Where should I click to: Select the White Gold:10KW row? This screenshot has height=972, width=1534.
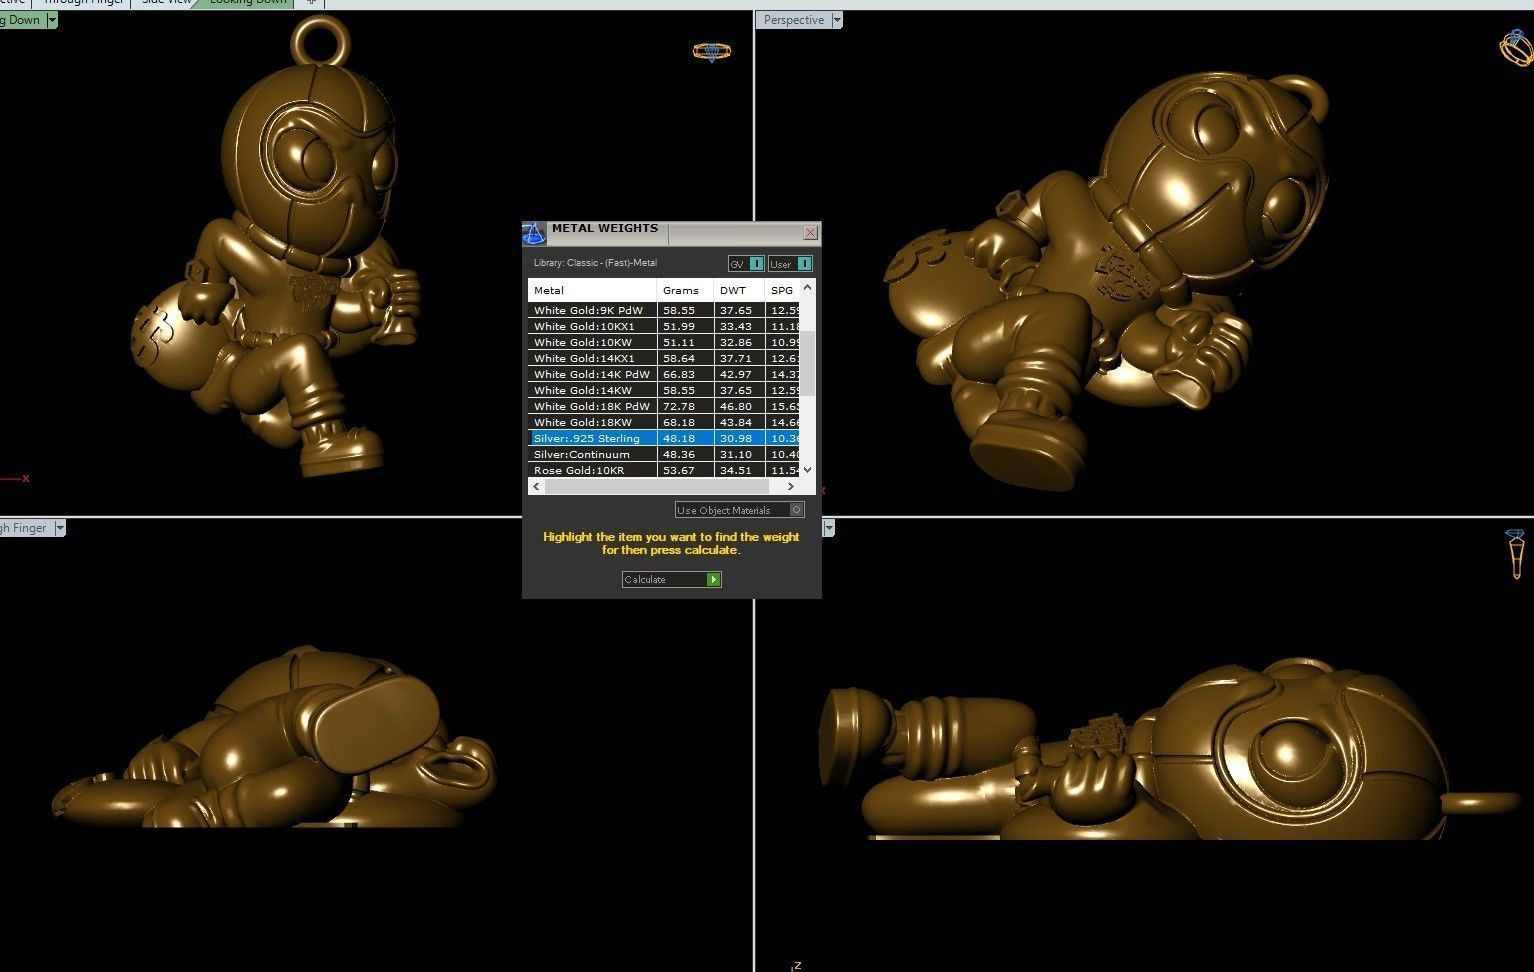(664, 342)
